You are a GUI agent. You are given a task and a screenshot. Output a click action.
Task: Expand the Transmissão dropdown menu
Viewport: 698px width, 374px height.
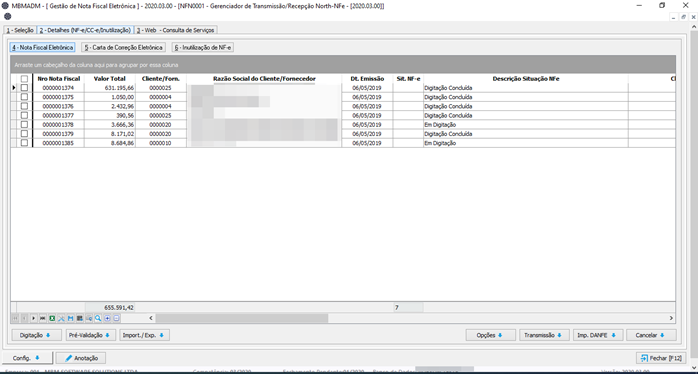544,335
